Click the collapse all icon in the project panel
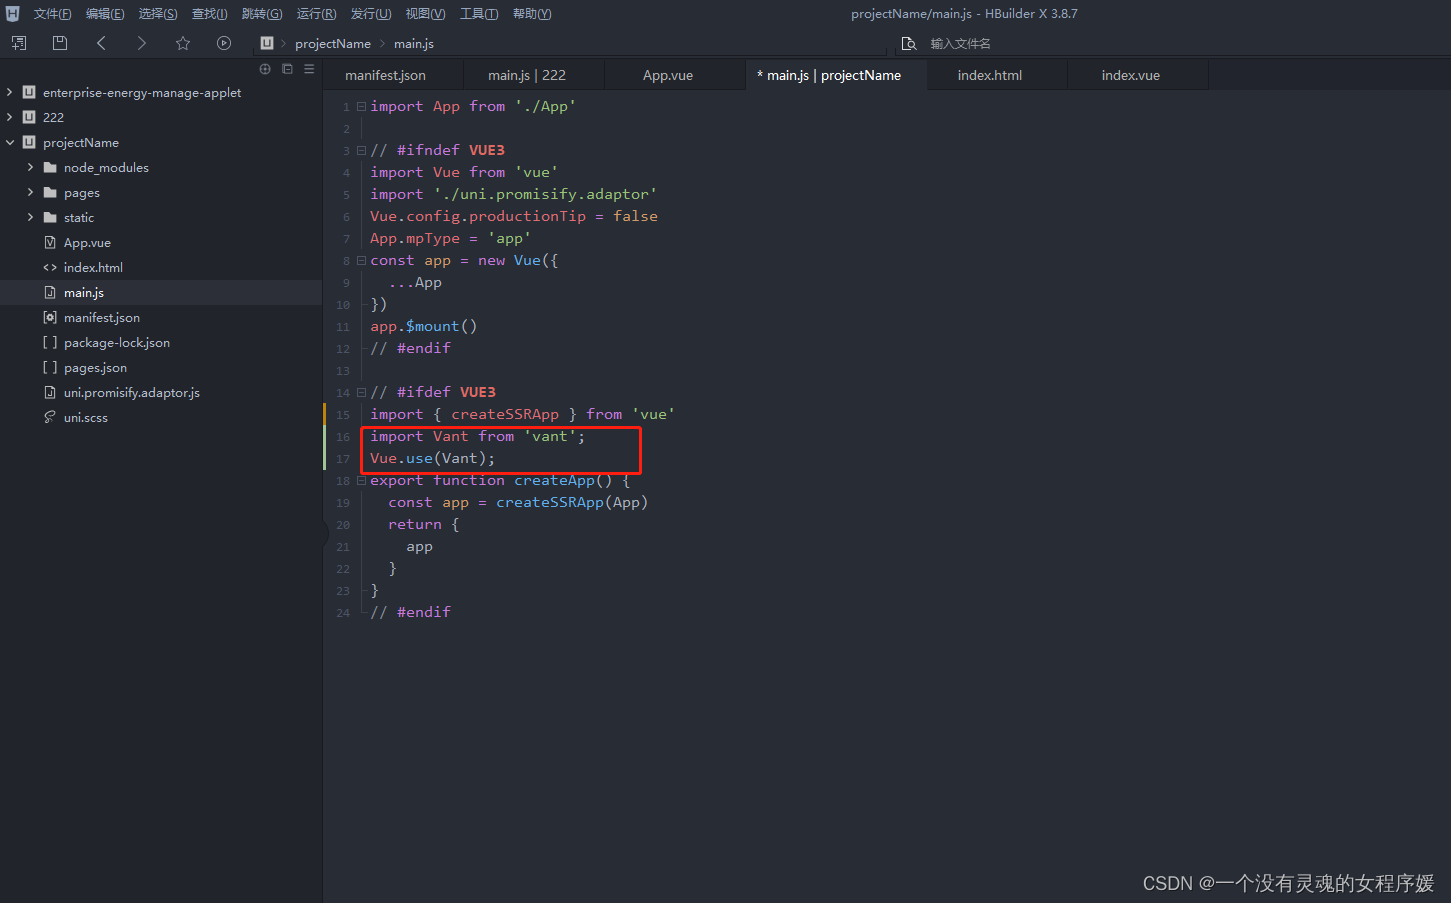 [x=287, y=69]
